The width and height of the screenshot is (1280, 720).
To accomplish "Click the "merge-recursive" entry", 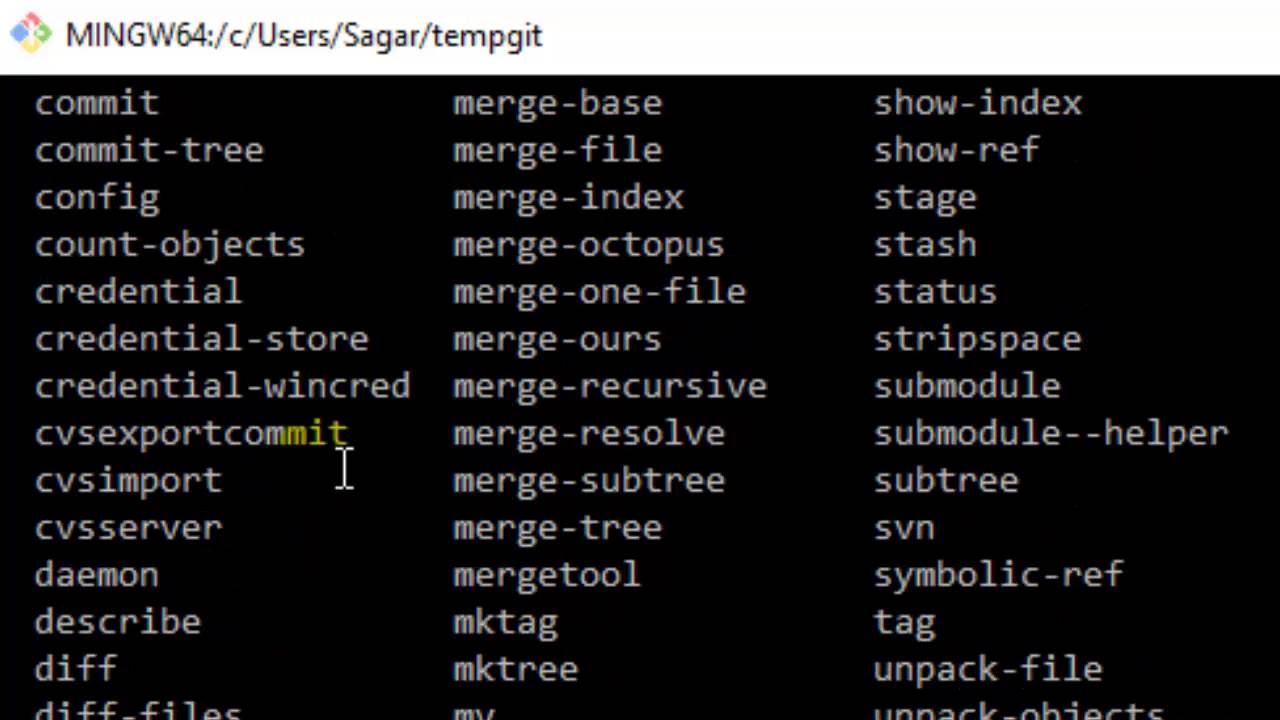I will pyautogui.click(x=610, y=386).
